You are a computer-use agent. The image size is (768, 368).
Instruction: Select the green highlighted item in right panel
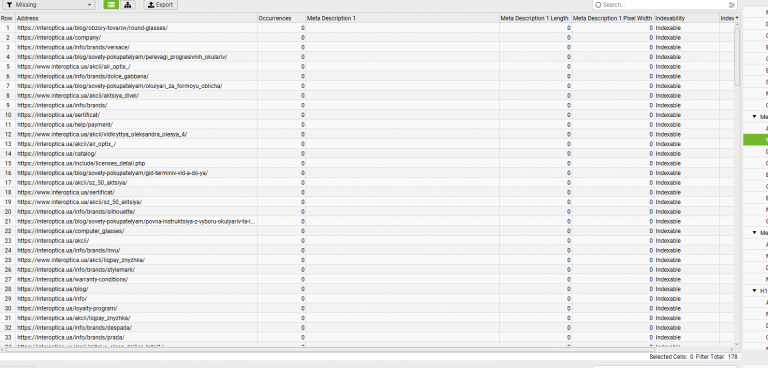coord(755,140)
